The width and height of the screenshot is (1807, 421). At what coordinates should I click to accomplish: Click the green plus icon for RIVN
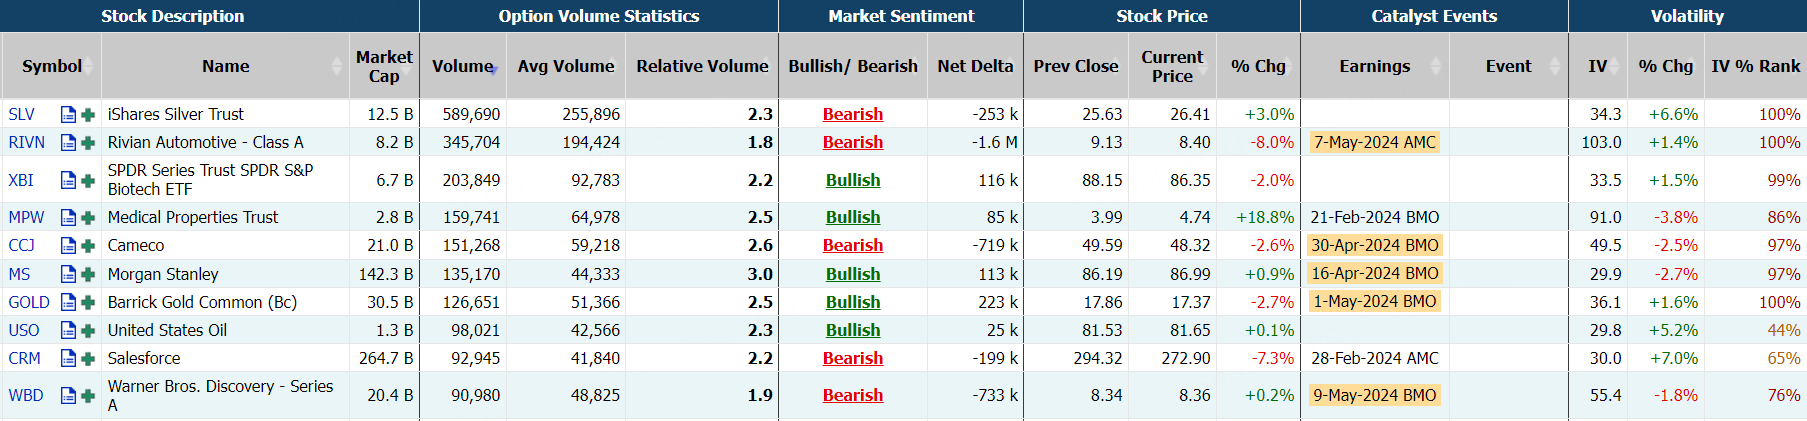(88, 143)
